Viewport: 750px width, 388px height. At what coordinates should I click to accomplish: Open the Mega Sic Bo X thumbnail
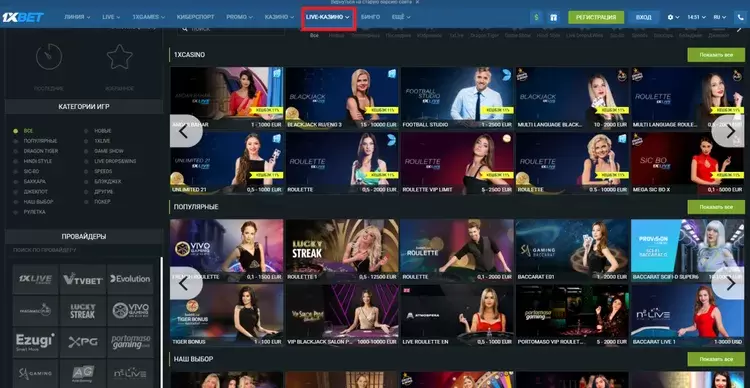(x=687, y=163)
